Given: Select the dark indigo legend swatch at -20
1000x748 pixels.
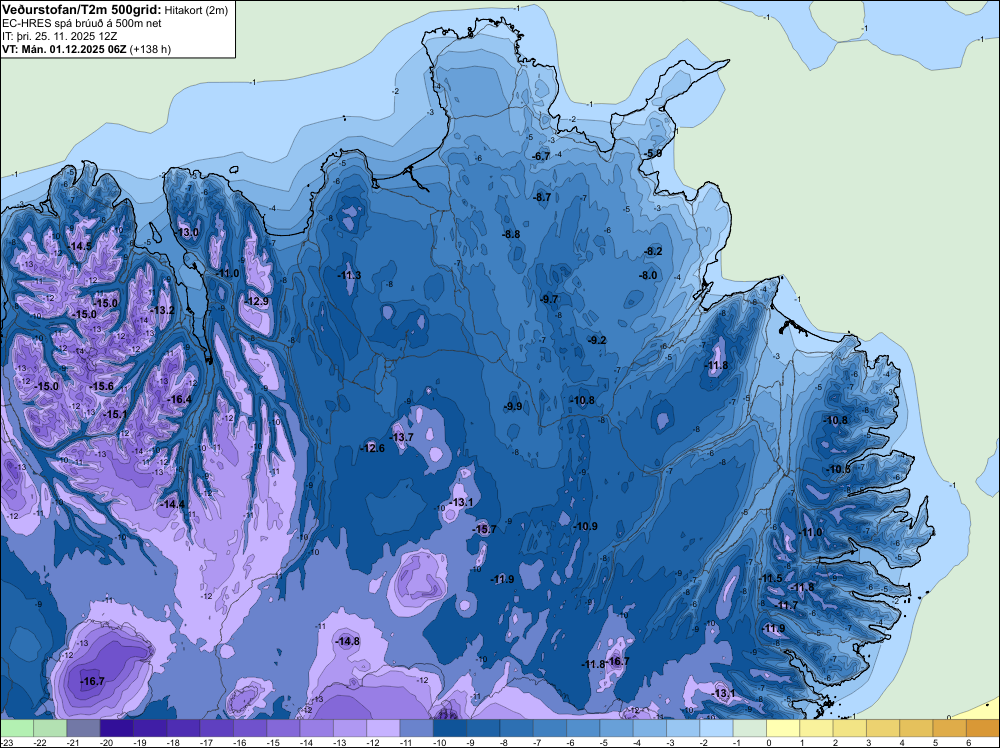Looking at the screenshot, I should pyautogui.click(x=117, y=728).
